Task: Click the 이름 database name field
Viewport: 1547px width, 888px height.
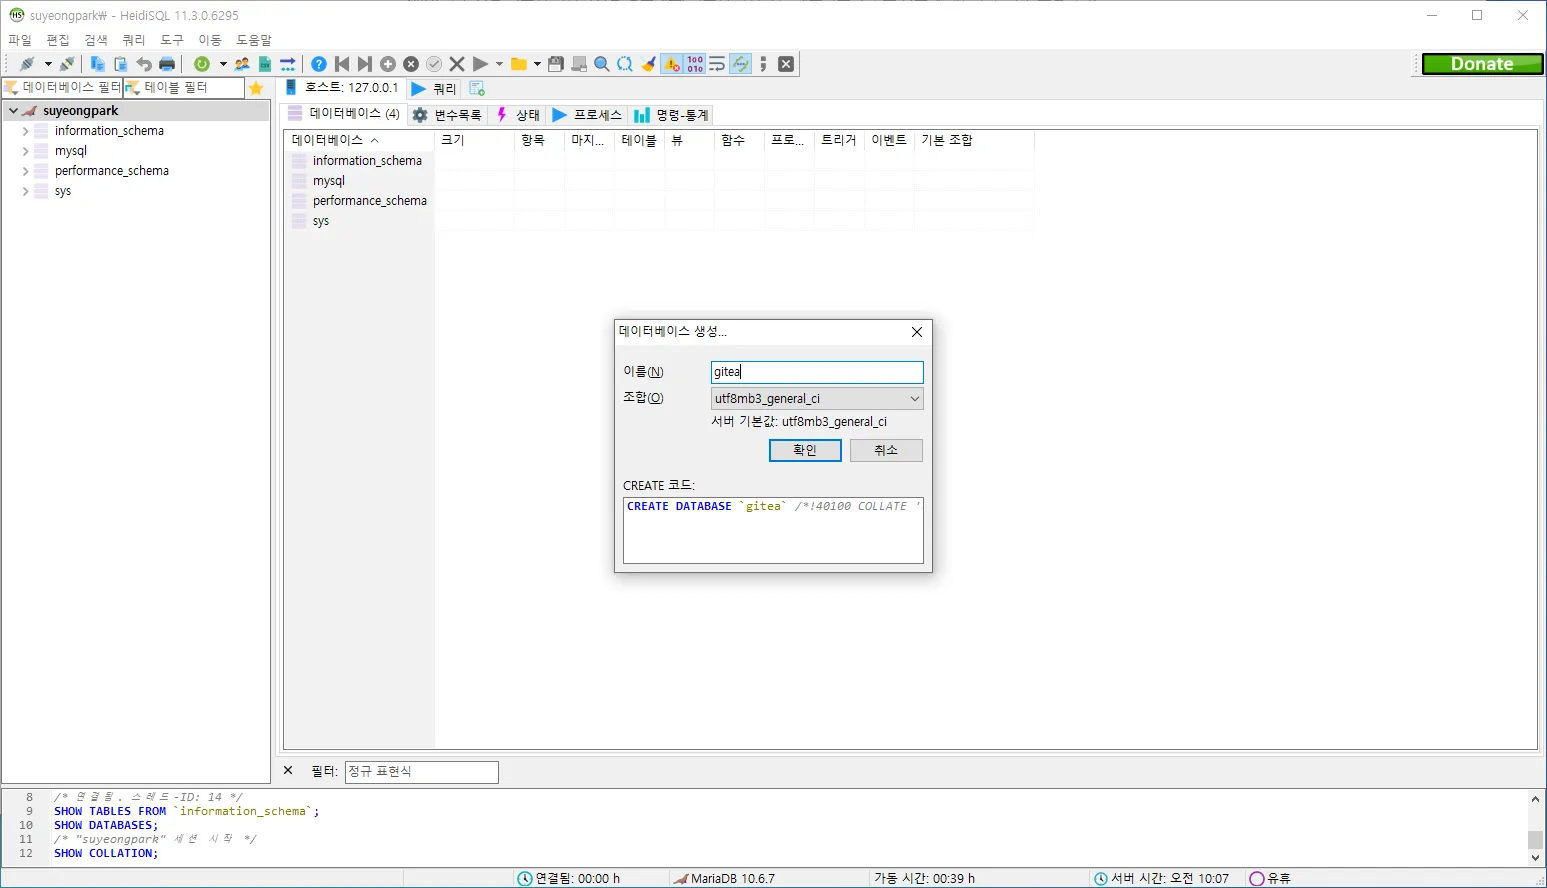Action: point(817,372)
